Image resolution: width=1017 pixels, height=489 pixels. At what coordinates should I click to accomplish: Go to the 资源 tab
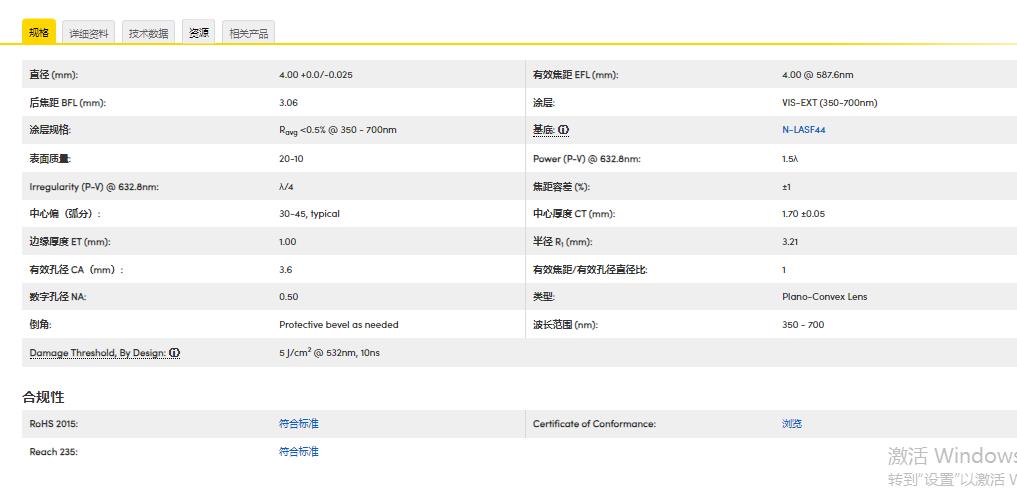[x=199, y=33]
